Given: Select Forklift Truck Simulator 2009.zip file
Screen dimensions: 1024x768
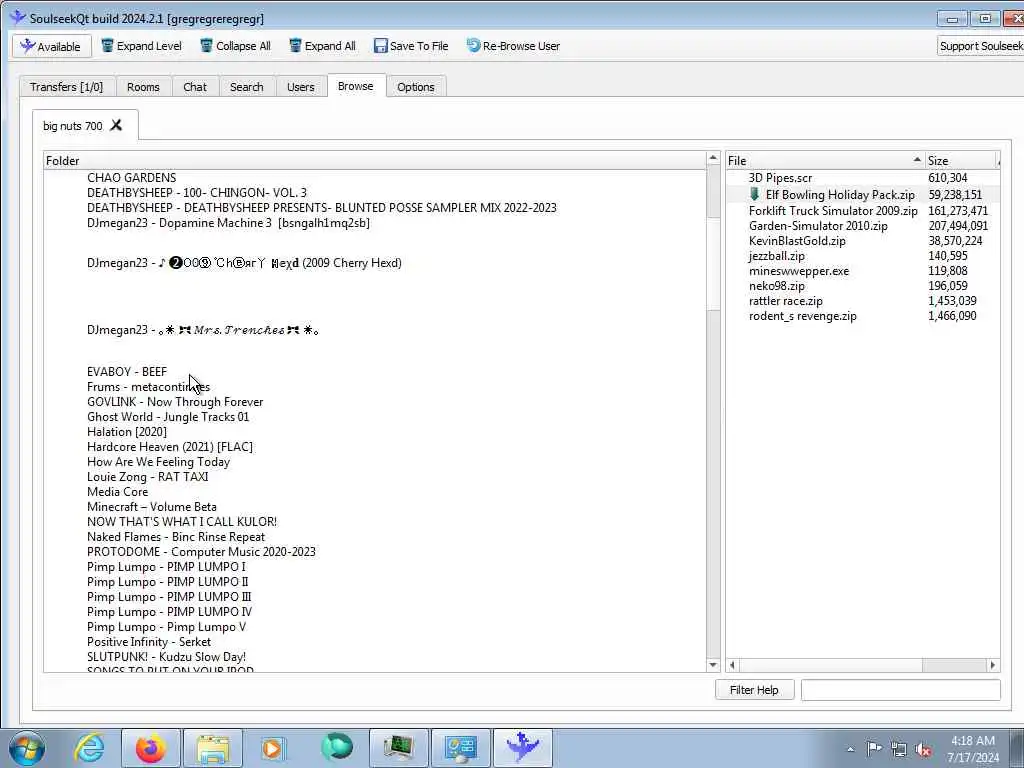Looking at the screenshot, I should tap(833, 211).
